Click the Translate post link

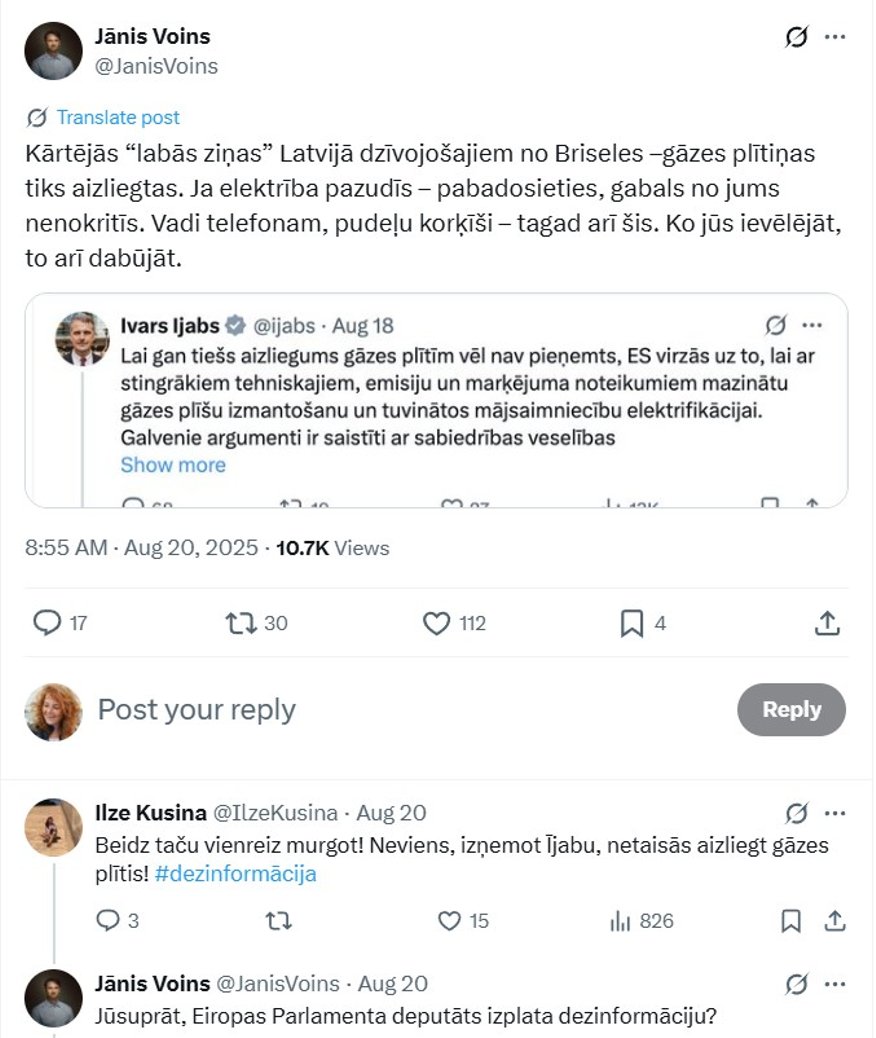(x=118, y=117)
